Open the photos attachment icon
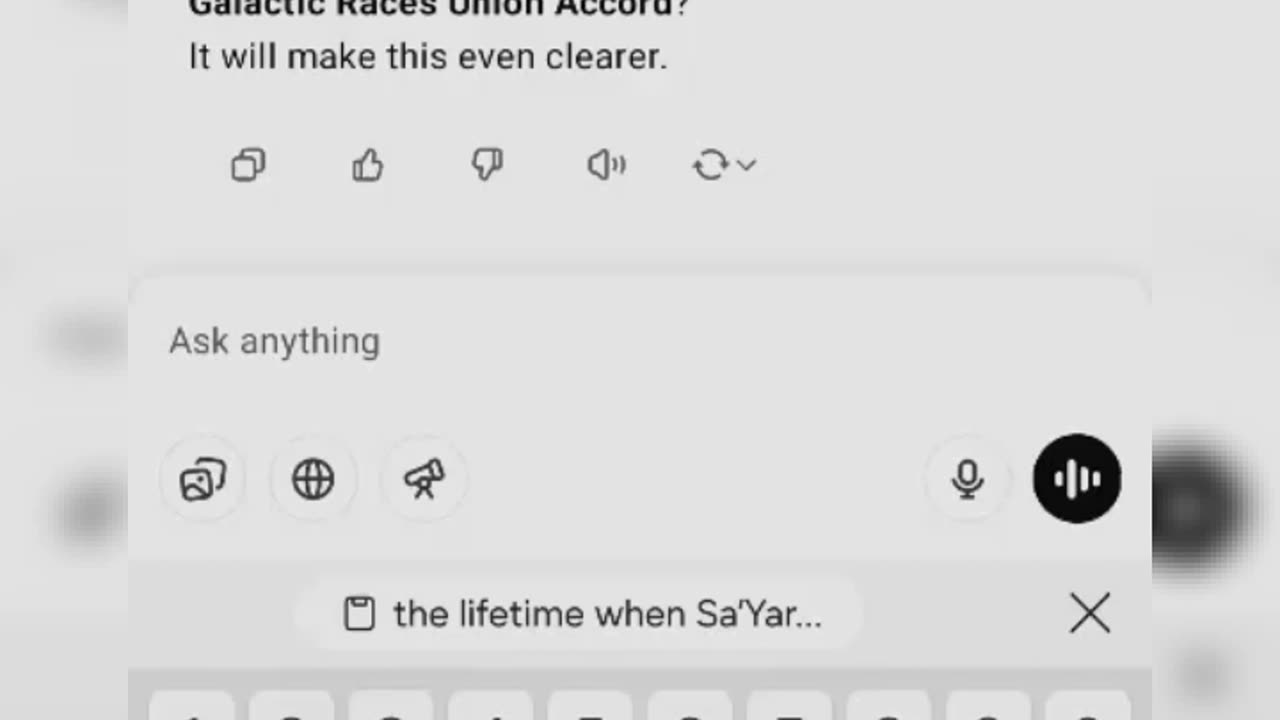Image resolution: width=1280 pixels, height=720 pixels. tap(203, 480)
